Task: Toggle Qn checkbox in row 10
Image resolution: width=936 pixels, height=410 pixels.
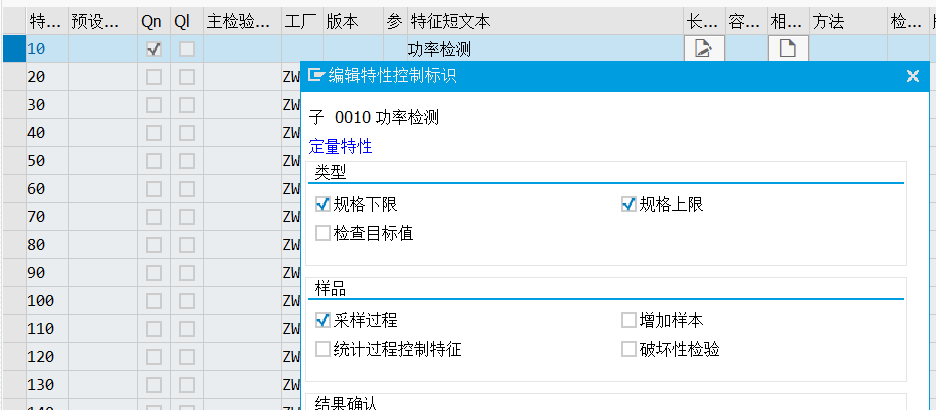Action: pyautogui.click(x=153, y=49)
